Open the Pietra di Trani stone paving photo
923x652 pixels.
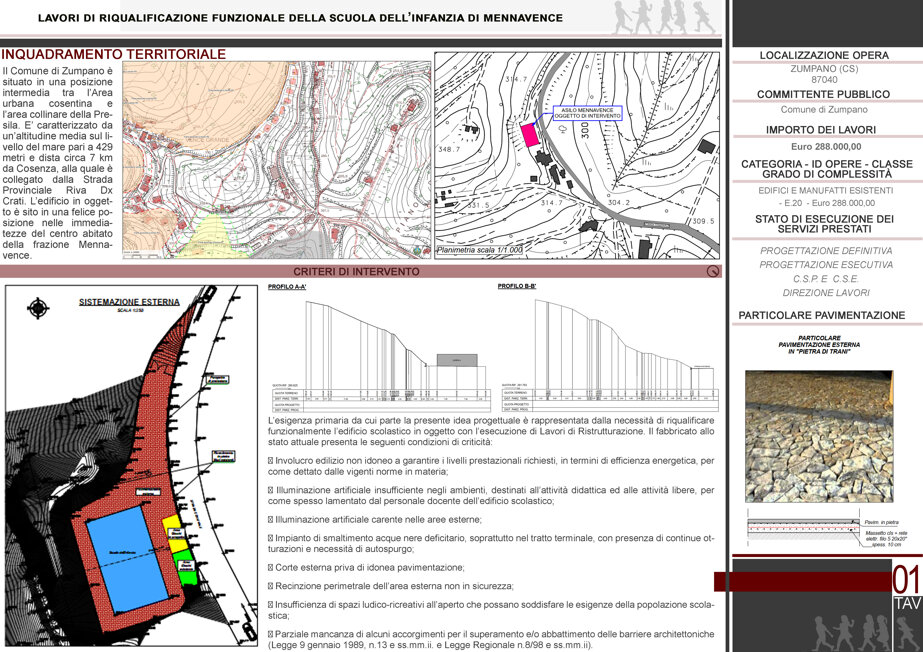(x=819, y=436)
